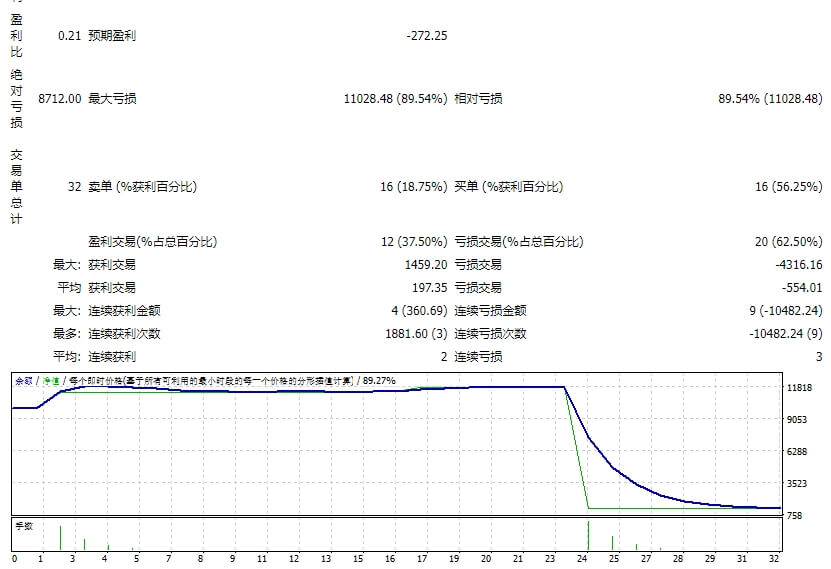The width and height of the screenshot is (831, 569).
Task: Click the 手数 lots label in lower panel
Action: [24, 526]
